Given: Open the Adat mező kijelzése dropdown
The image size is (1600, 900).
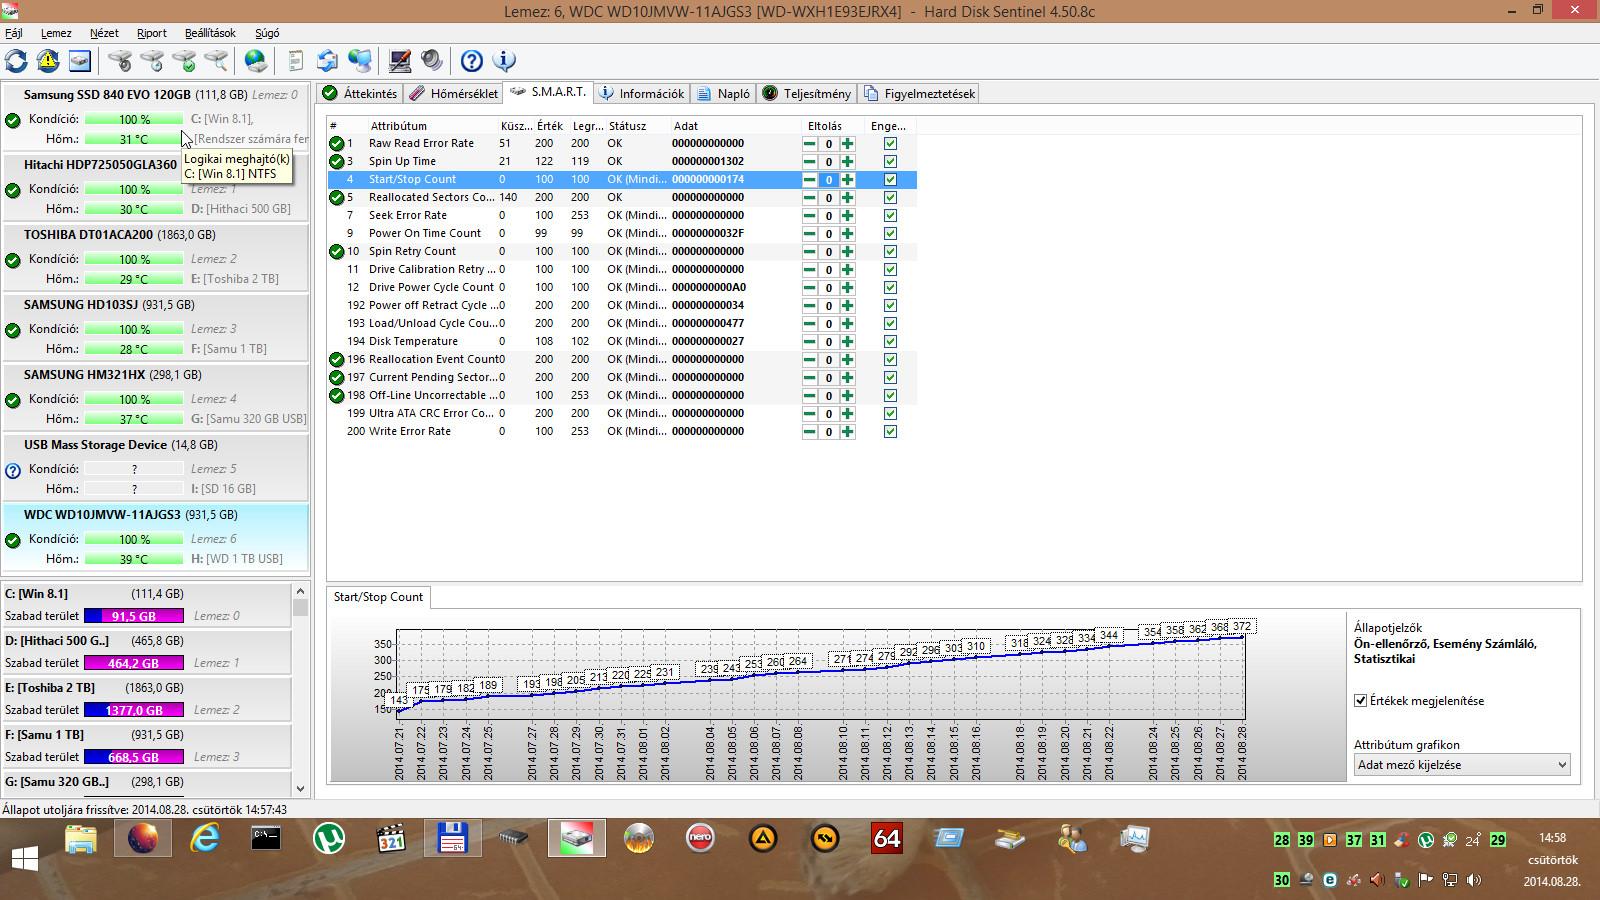Looking at the screenshot, I should coord(1462,765).
